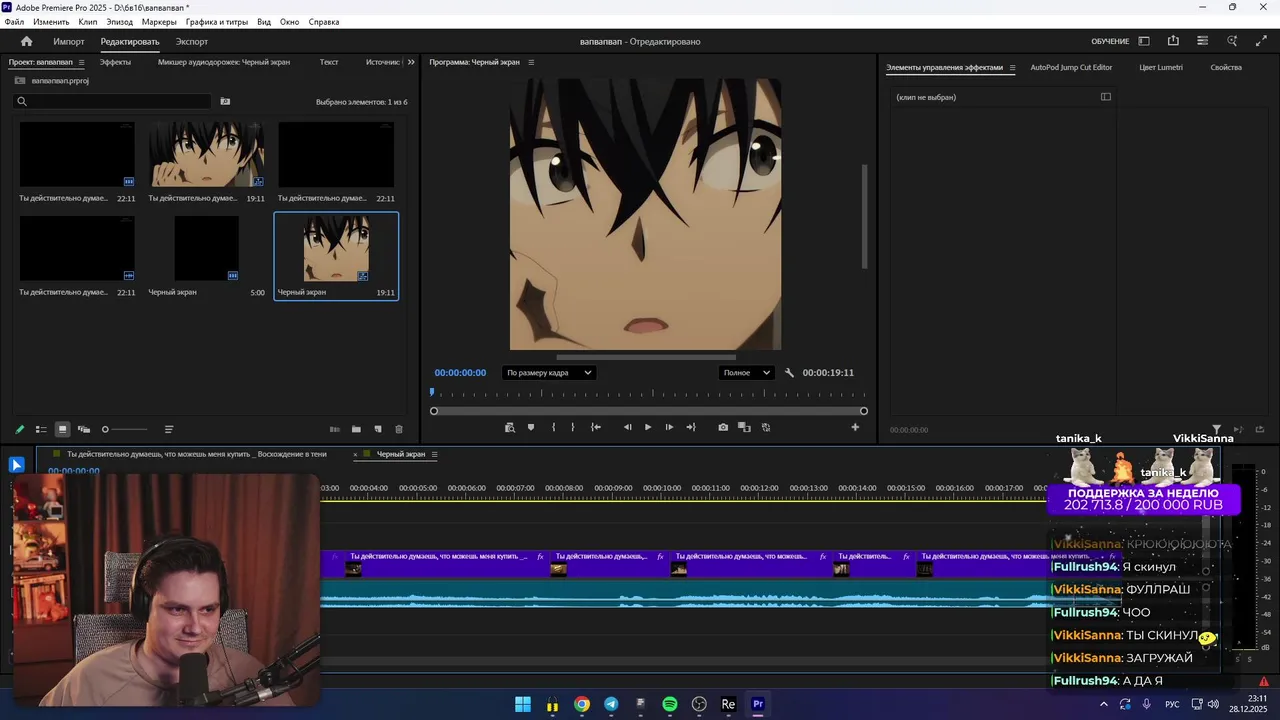Open the comparison view button
Viewport: 1280px width, 720px height.
pyautogui.click(x=744, y=427)
